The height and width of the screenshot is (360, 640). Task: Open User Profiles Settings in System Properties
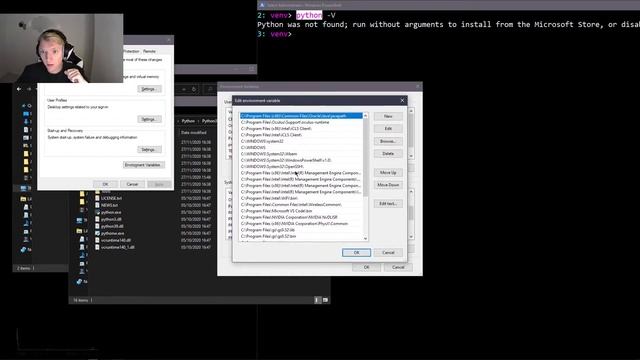(149, 119)
